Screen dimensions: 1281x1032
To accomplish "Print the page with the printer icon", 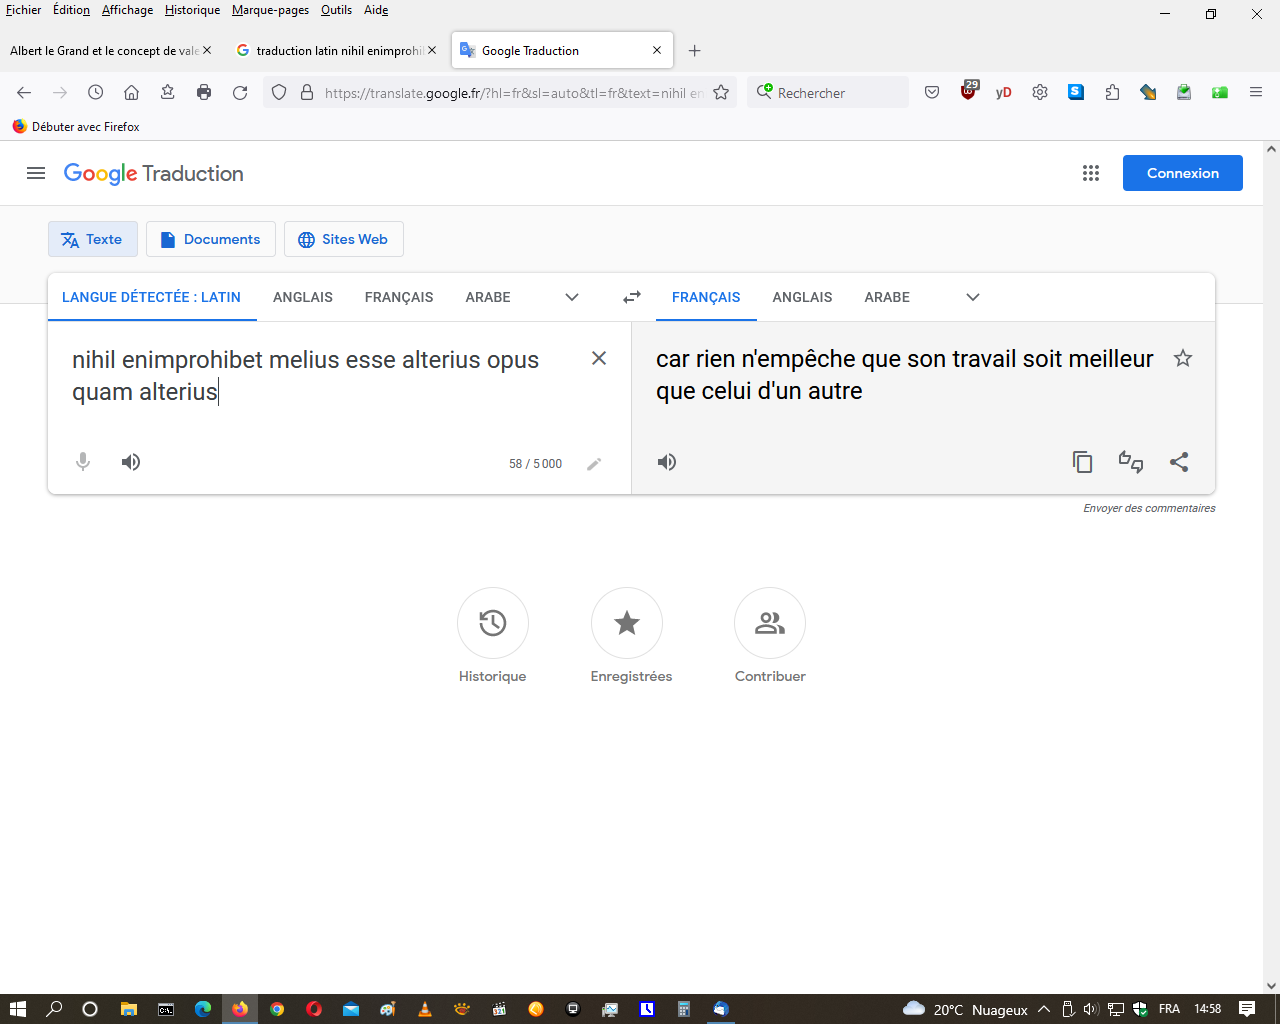I will 204,92.
